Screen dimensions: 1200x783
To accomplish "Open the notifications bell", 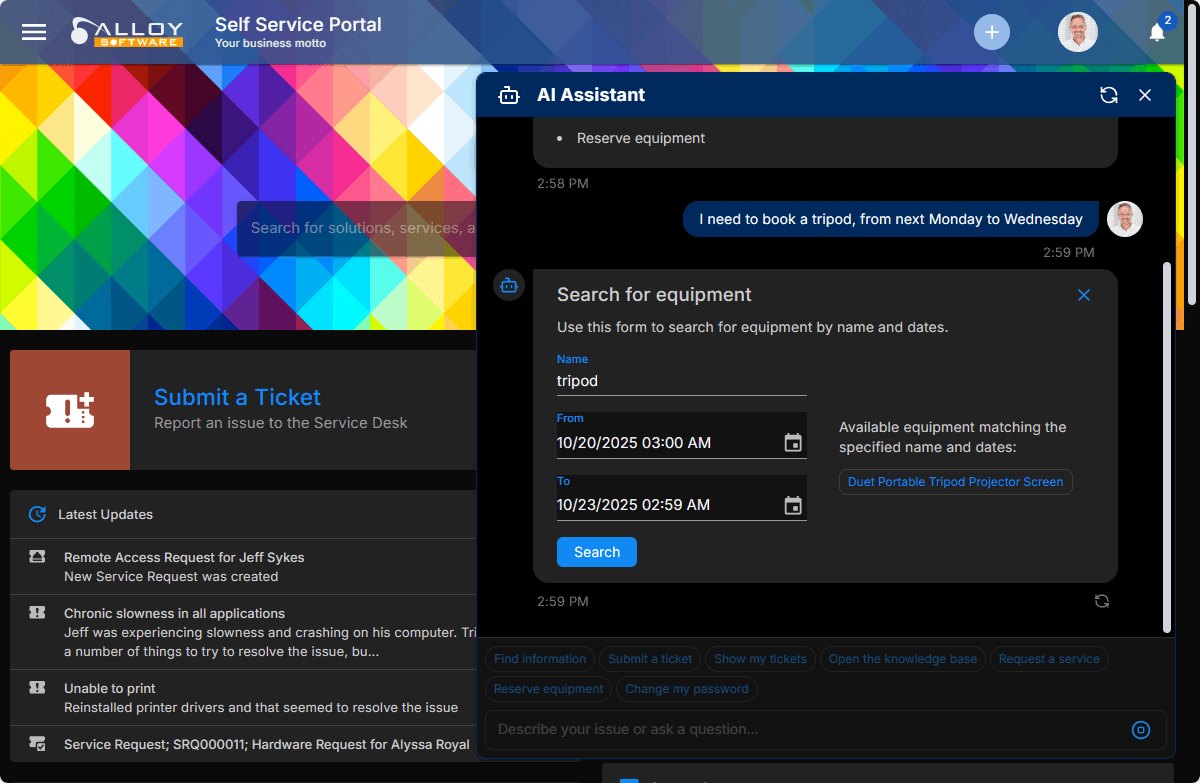I will [x=1157, y=32].
